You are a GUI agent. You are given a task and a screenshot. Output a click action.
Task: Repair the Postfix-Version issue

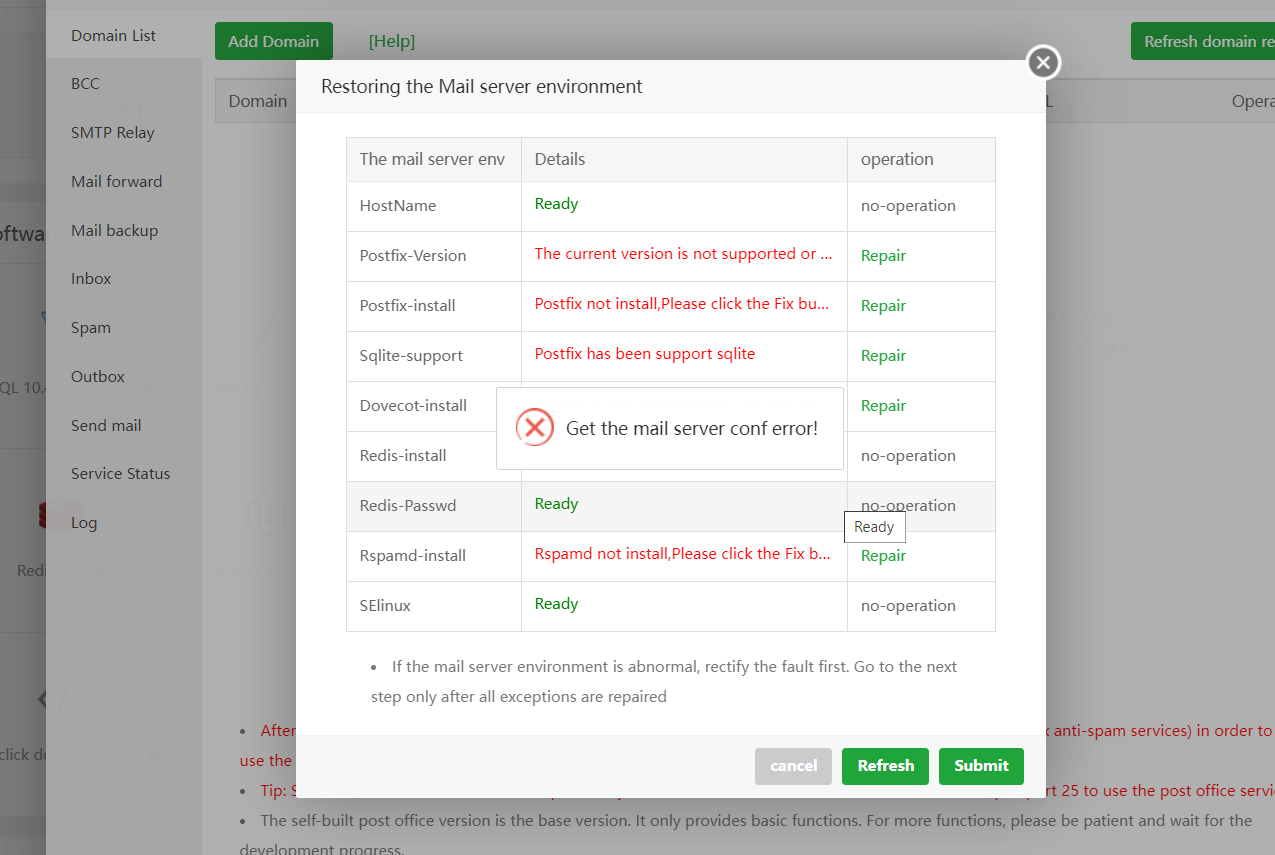point(883,256)
